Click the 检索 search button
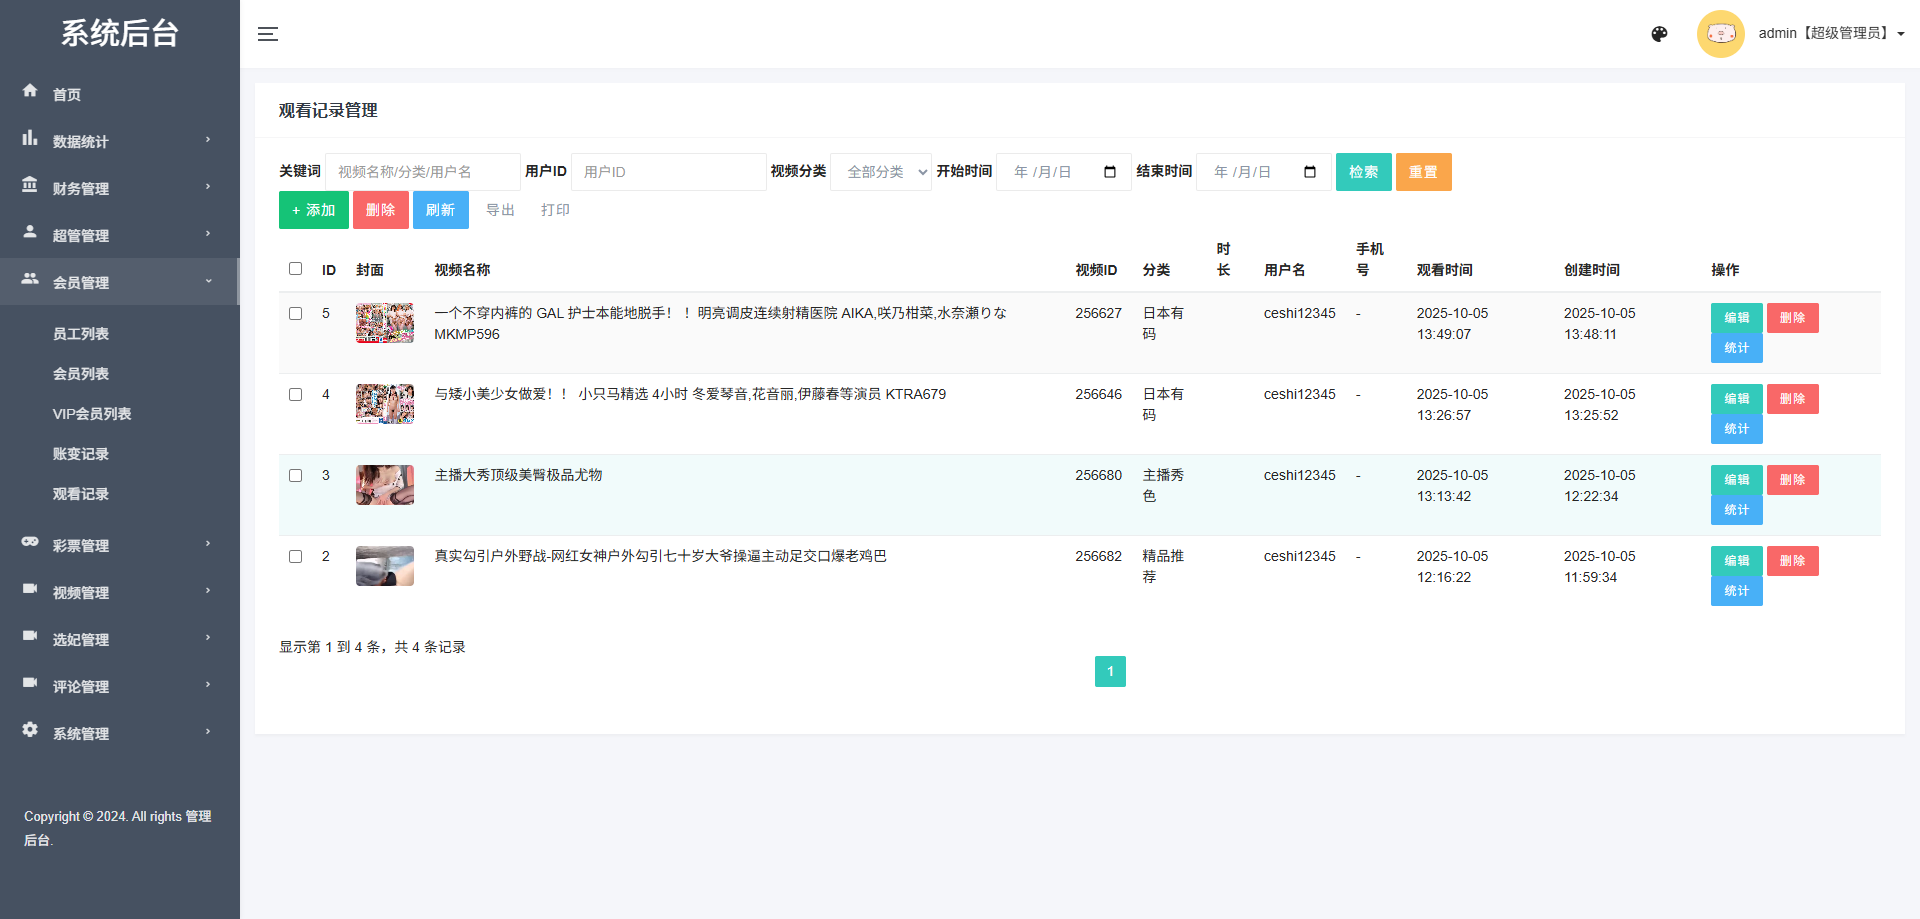This screenshot has width=1920, height=919. click(1363, 171)
